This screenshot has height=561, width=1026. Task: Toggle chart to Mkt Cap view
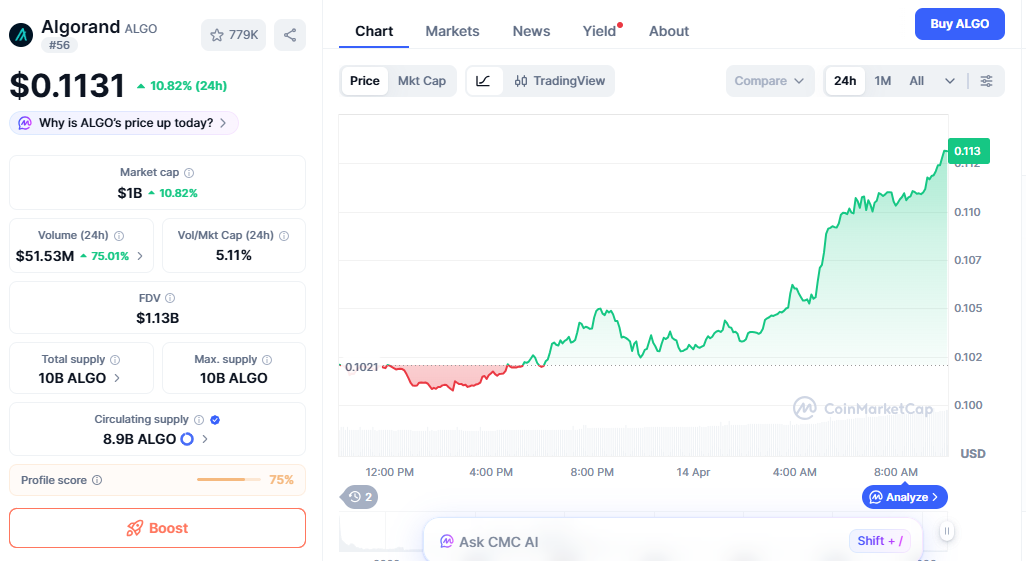[422, 81]
